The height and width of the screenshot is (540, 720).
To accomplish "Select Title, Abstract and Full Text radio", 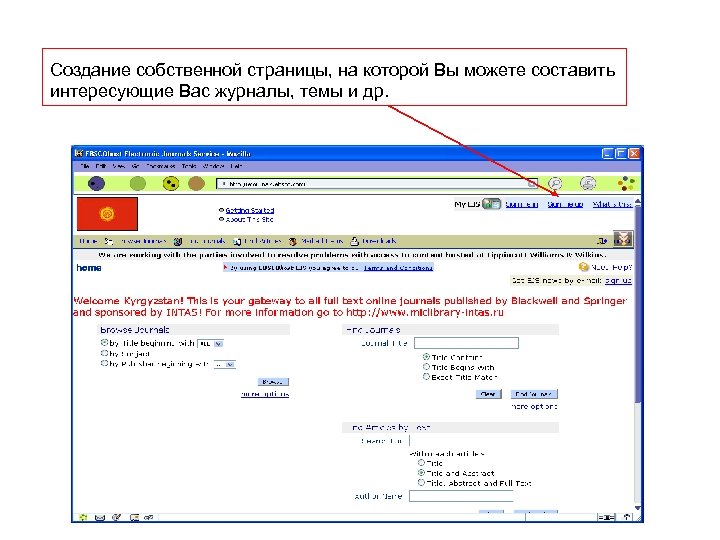I will click(421, 483).
